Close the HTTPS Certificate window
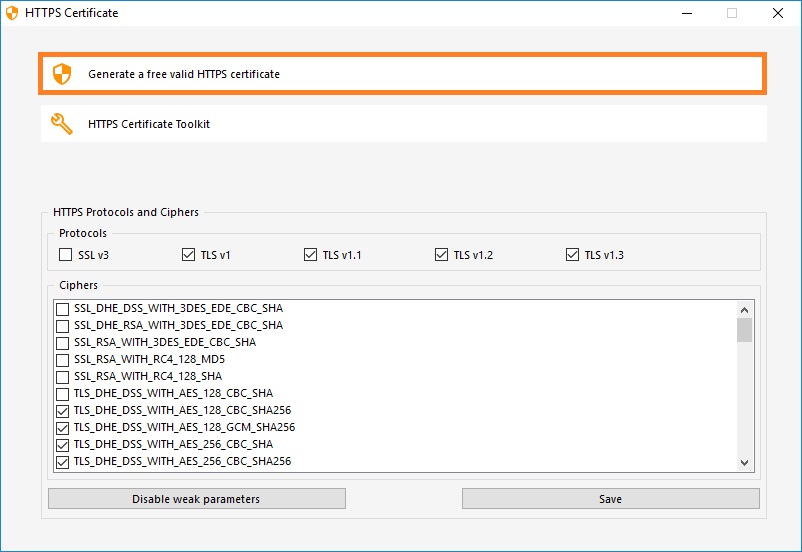 click(777, 13)
